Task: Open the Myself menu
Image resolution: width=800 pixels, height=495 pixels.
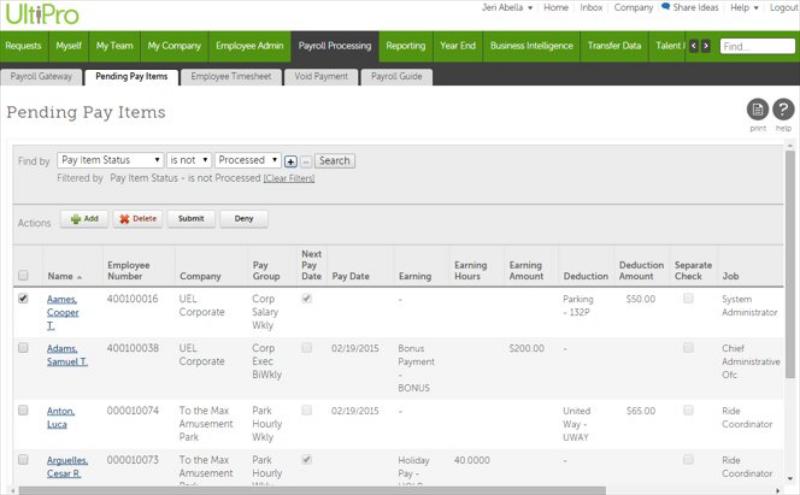Action: (x=69, y=46)
